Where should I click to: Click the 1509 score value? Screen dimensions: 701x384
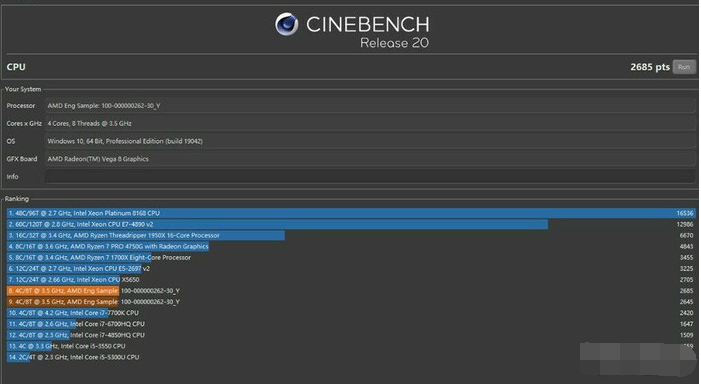(686, 335)
